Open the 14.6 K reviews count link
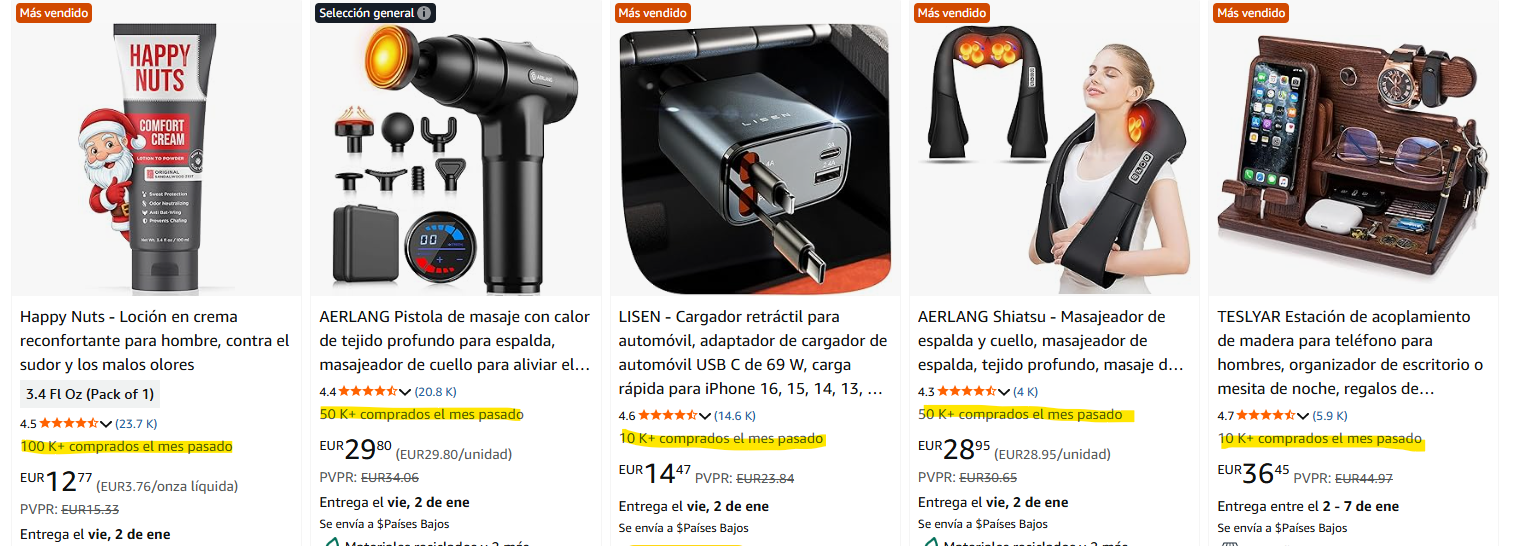Viewport: 1516px width, 546px height. (735, 416)
